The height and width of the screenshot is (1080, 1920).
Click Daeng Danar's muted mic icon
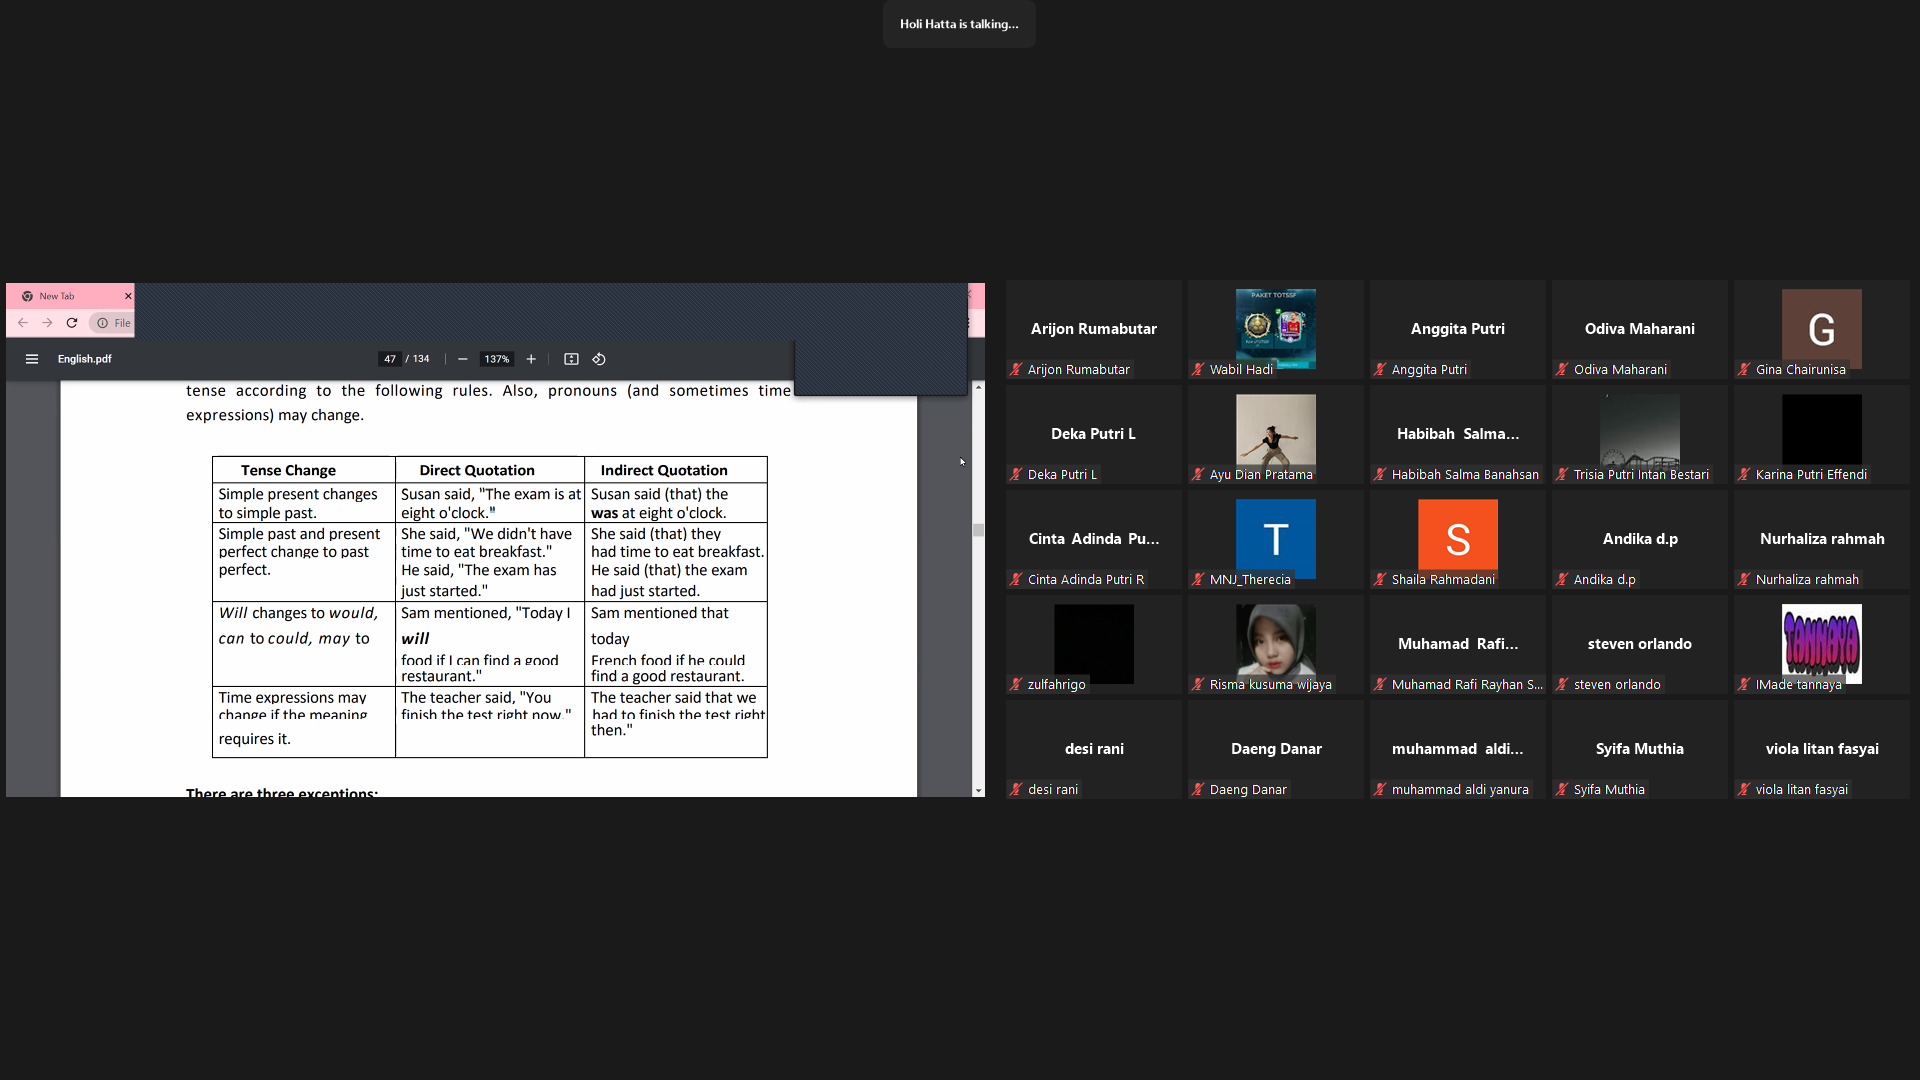1198,789
